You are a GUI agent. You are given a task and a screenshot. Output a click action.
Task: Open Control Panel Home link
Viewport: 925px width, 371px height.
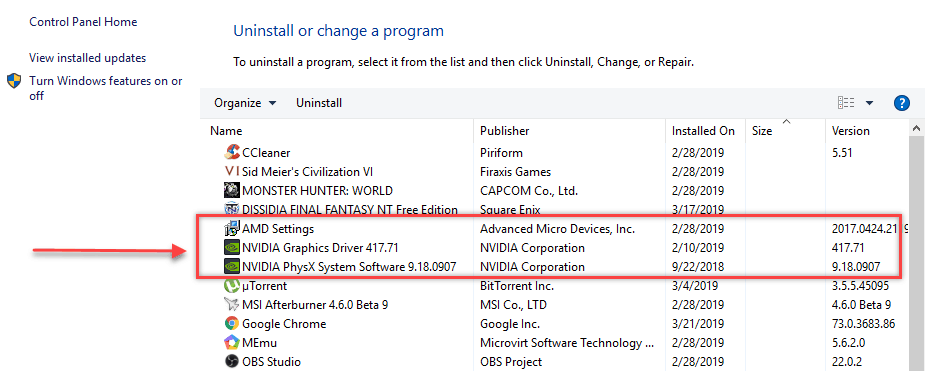(83, 22)
